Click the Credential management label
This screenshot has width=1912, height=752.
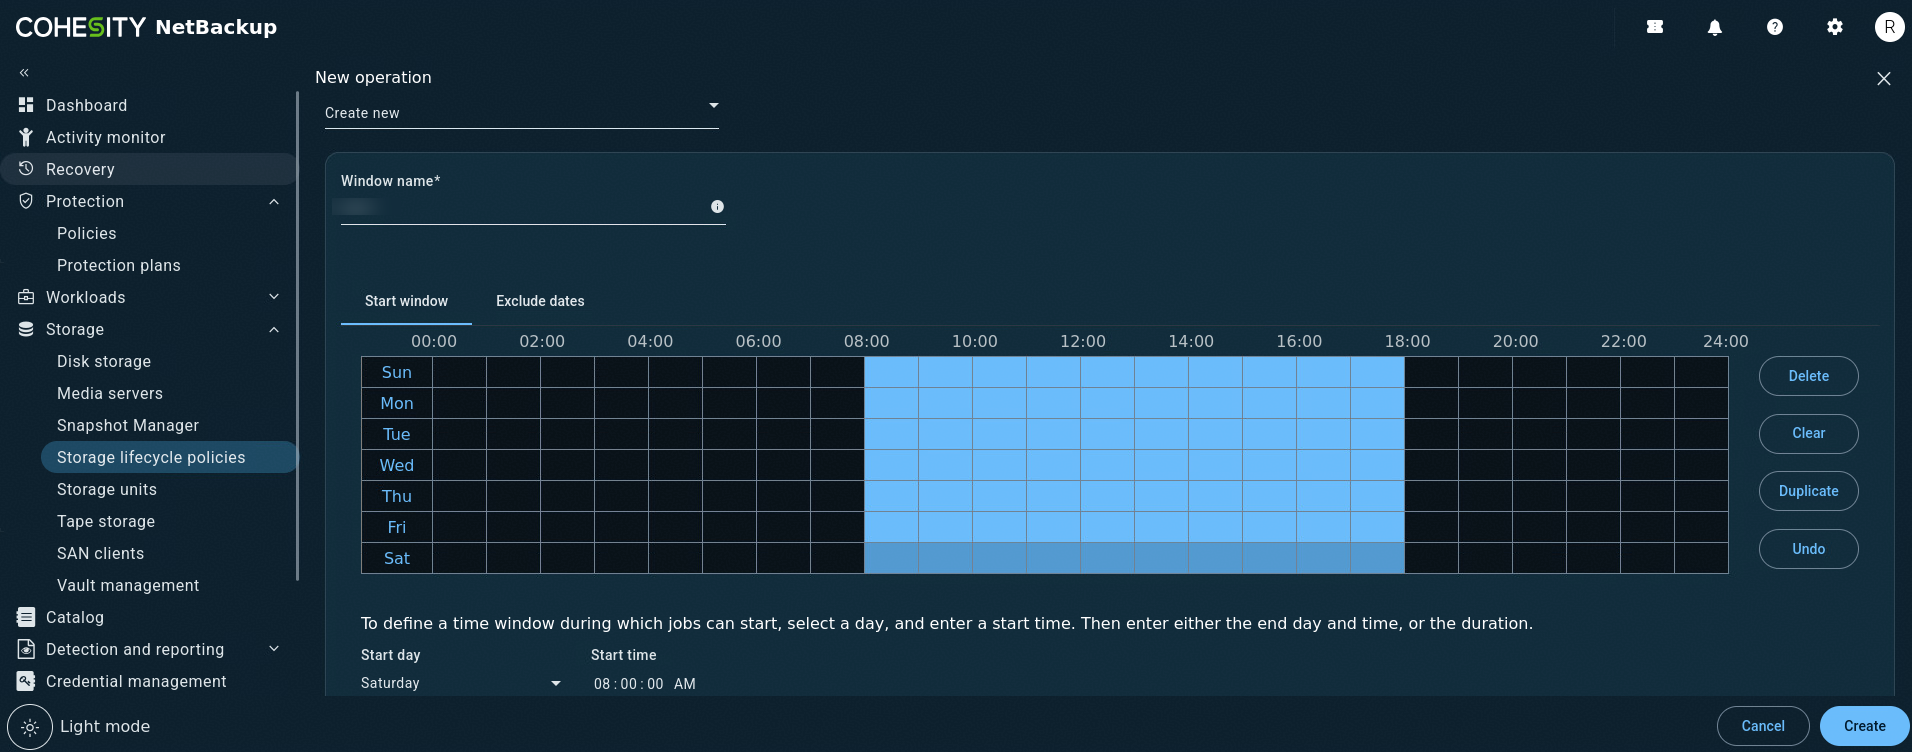(136, 681)
